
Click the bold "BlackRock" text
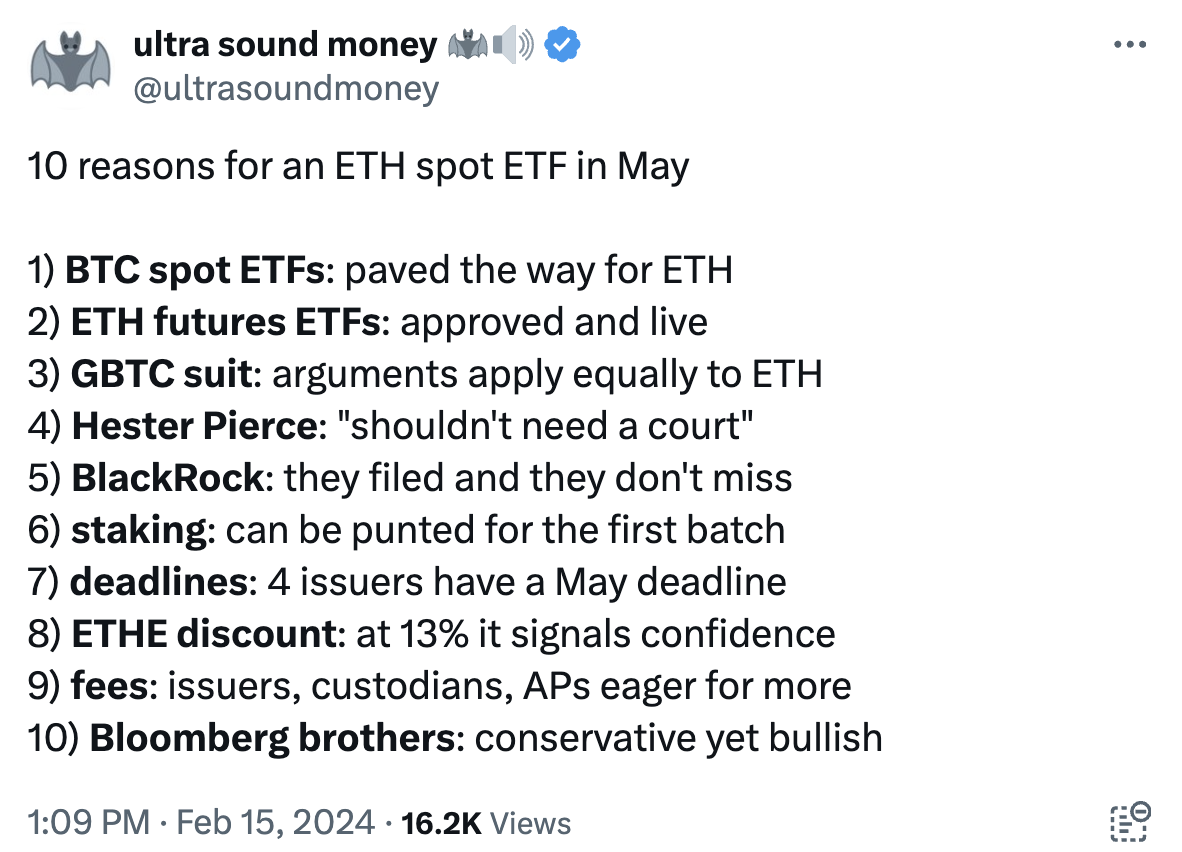pyautogui.click(x=168, y=477)
